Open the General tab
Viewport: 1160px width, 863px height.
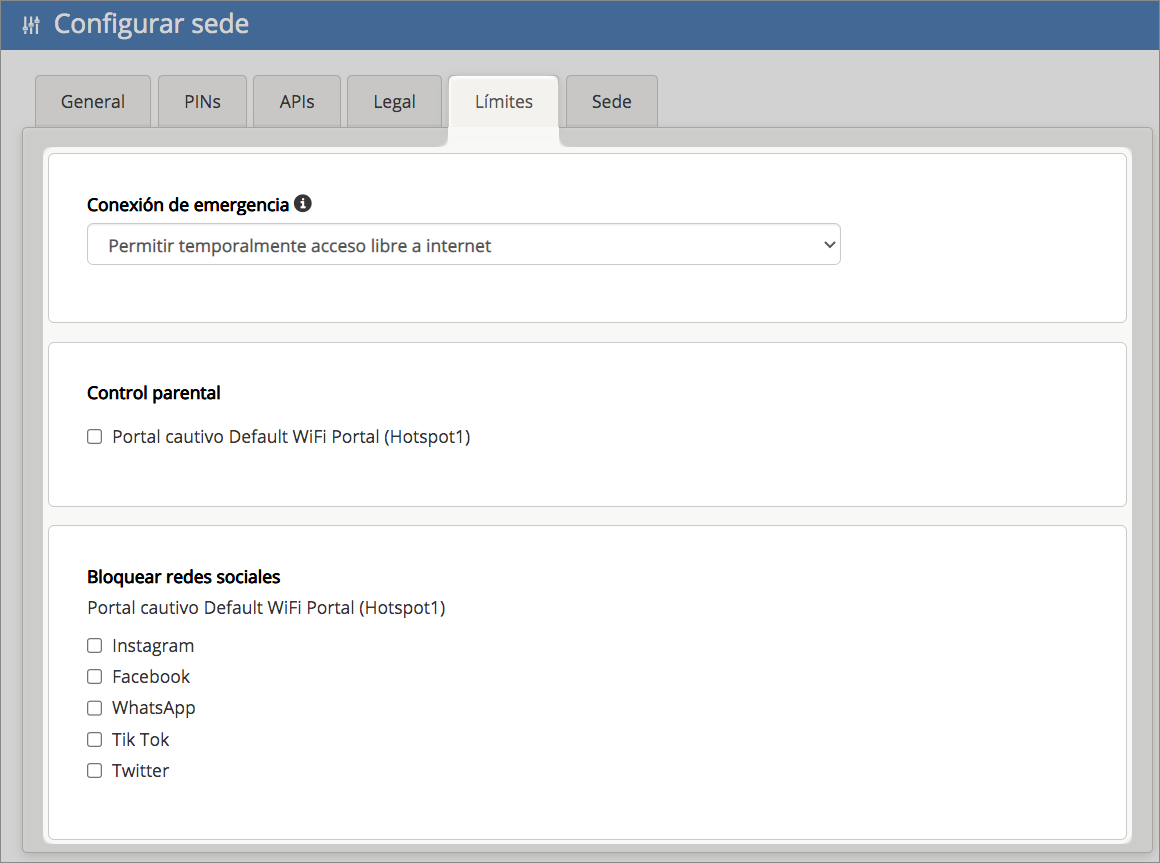coord(93,102)
